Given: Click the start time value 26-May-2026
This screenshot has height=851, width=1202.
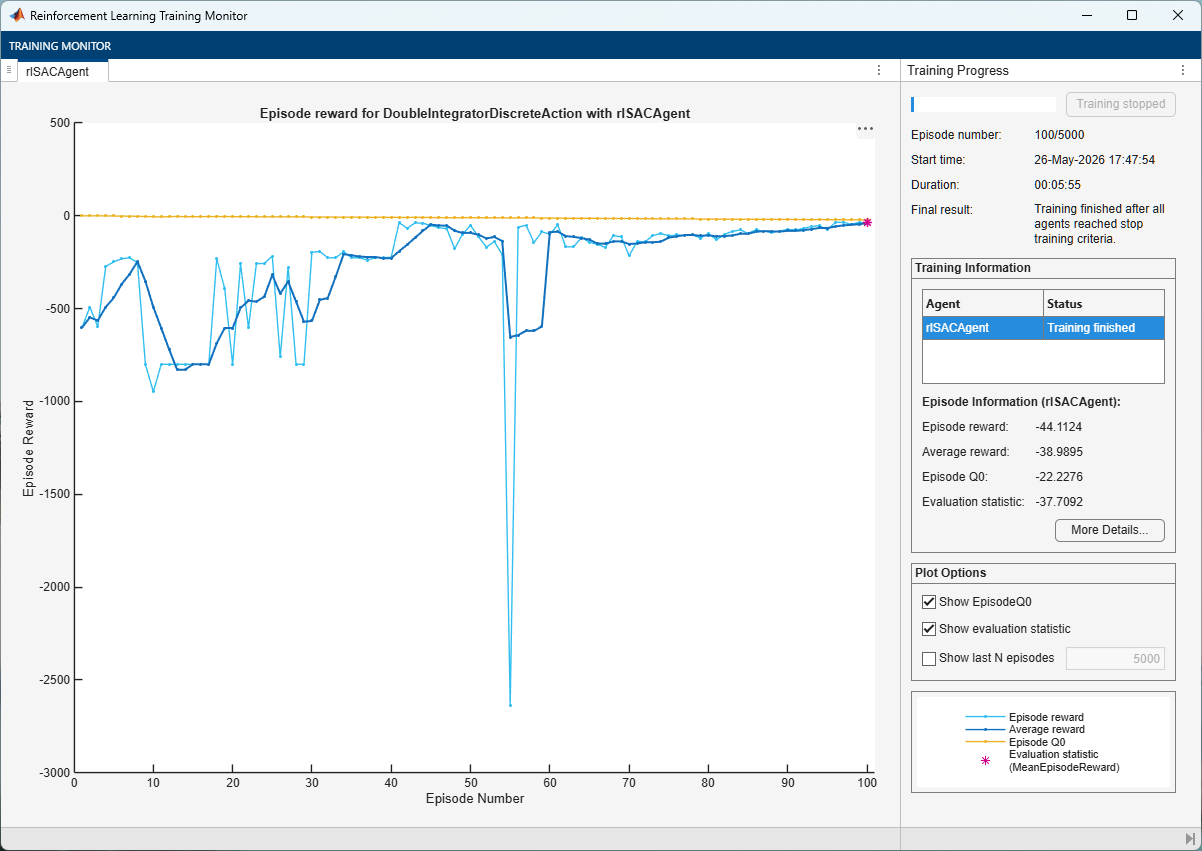Looking at the screenshot, I should pyautogui.click(x=1094, y=160).
